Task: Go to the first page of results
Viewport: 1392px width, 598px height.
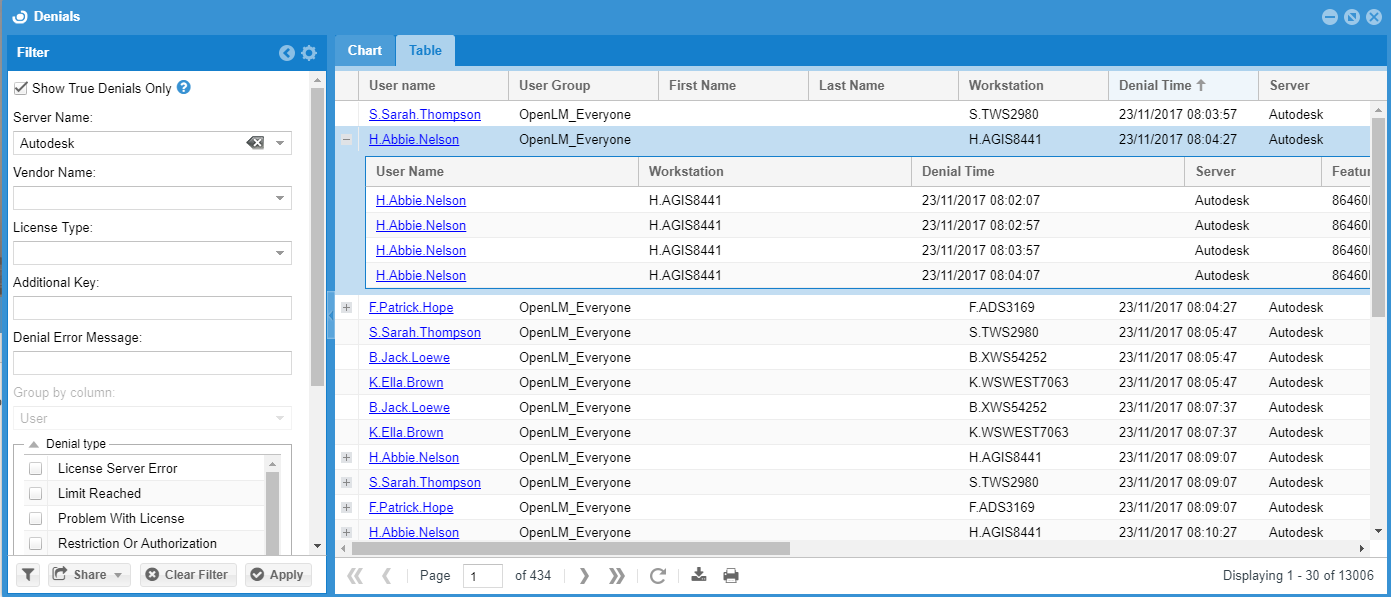Action: (x=353, y=576)
